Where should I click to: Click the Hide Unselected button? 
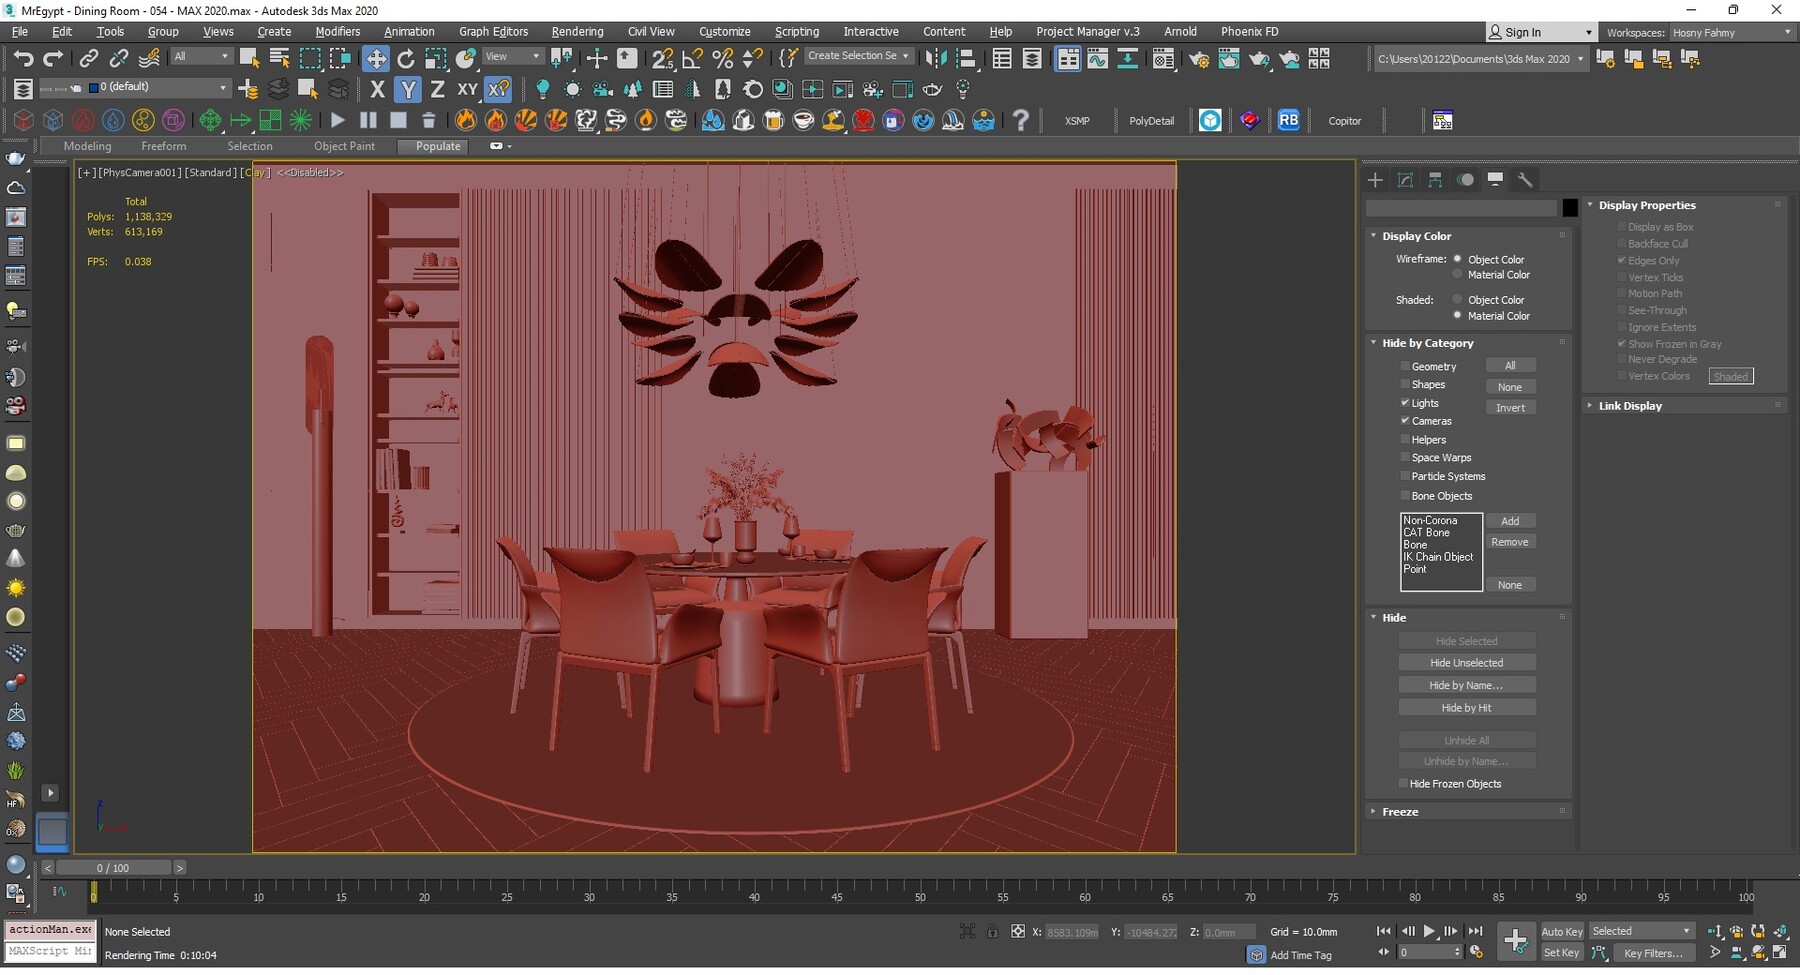coord(1467,662)
